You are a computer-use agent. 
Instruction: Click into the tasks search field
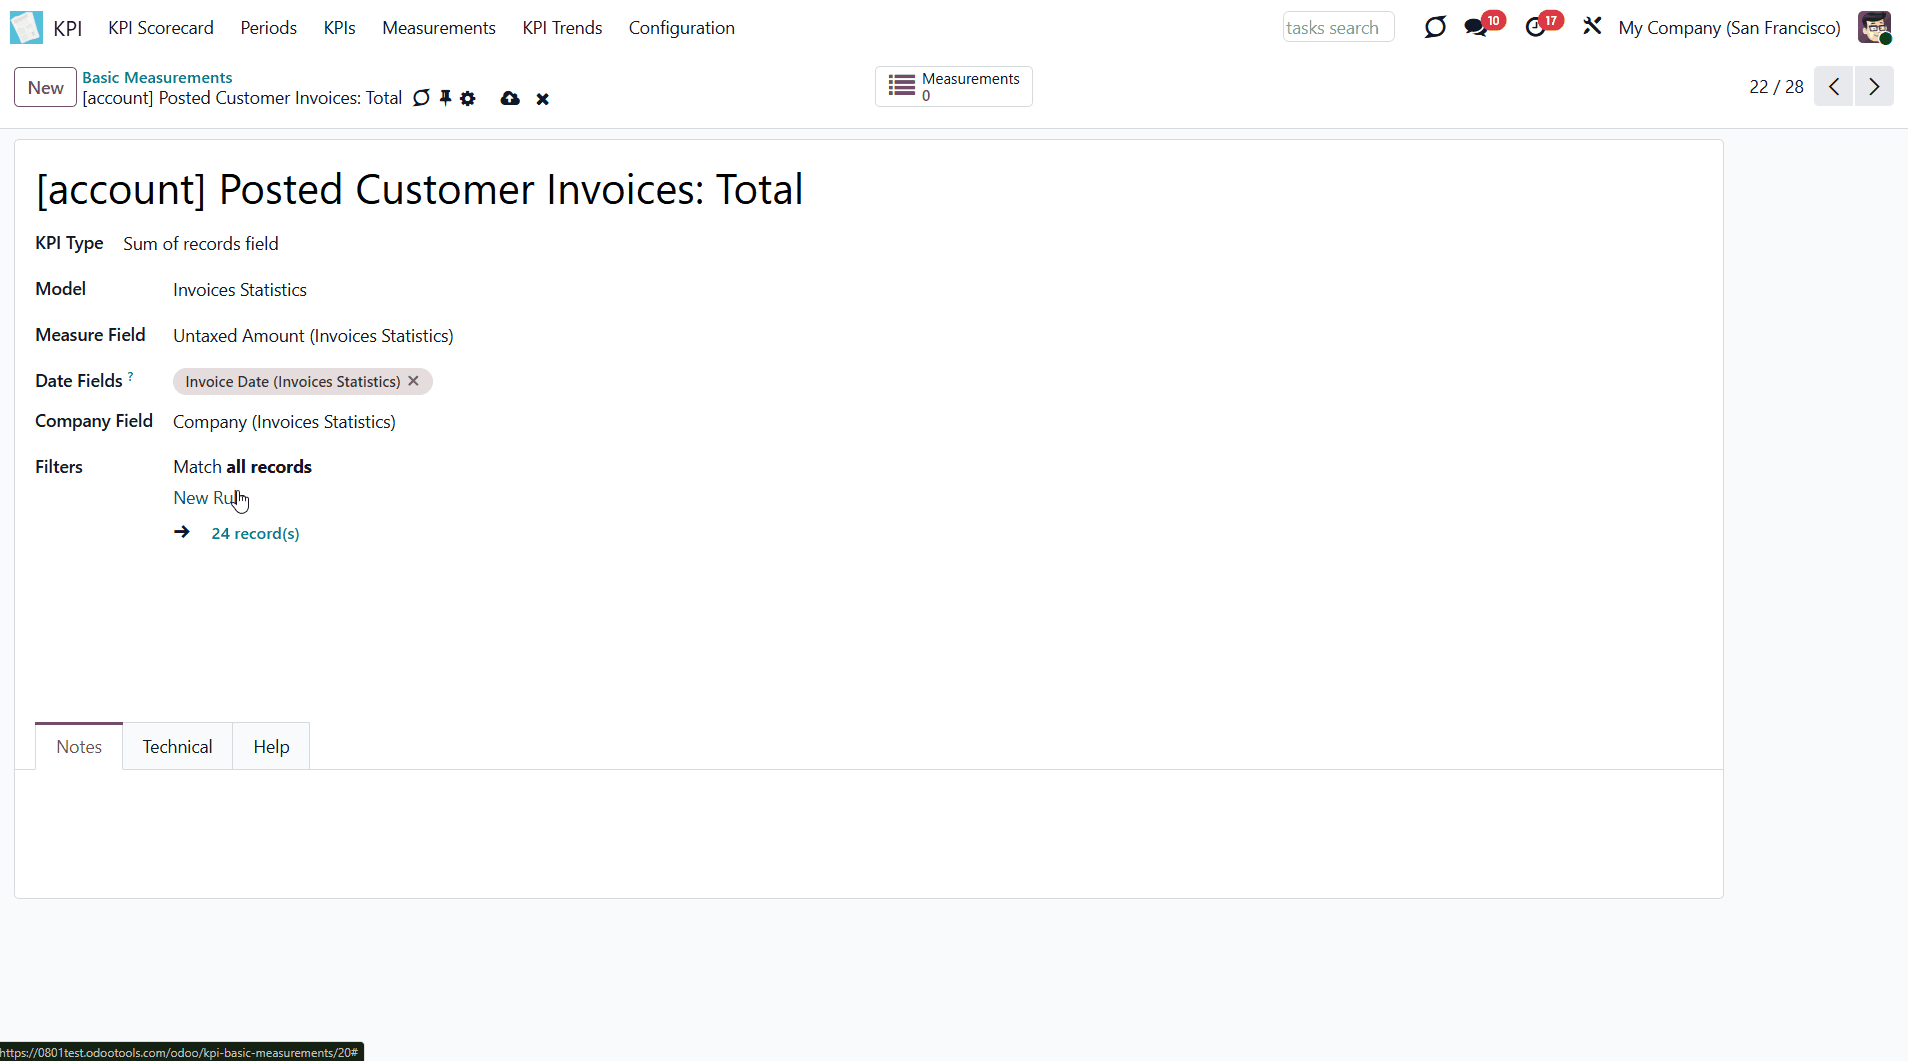[1337, 28]
